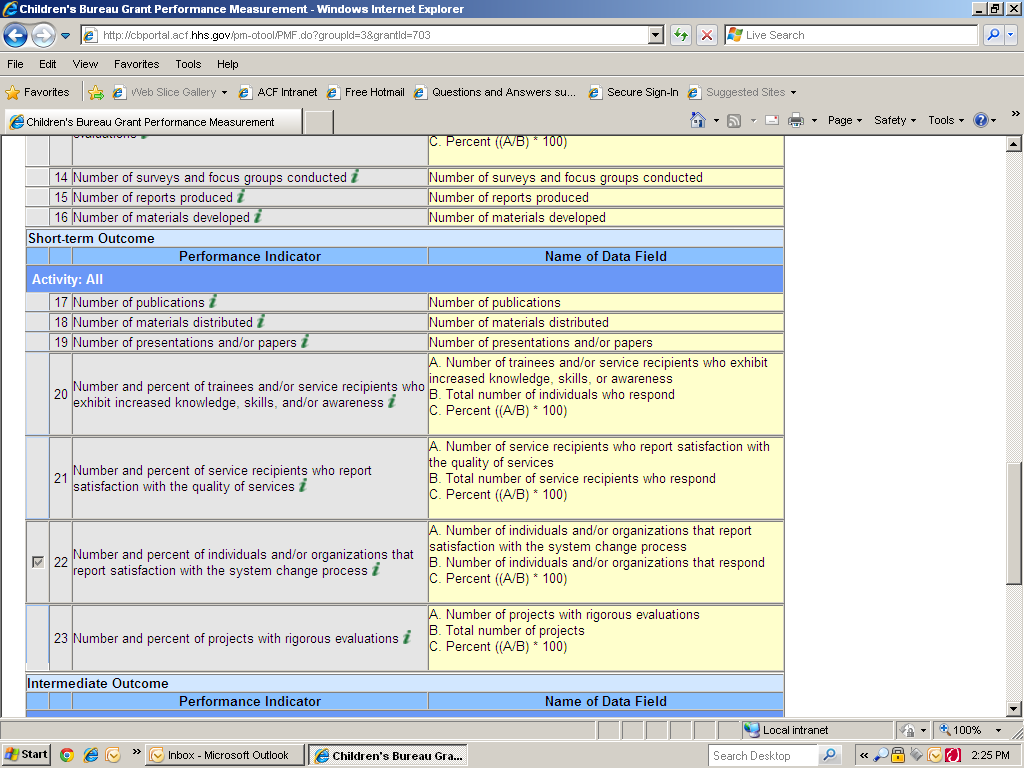The width and height of the screenshot is (1024, 768).
Task: Stop loading with the red X icon
Action: click(707, 35)
